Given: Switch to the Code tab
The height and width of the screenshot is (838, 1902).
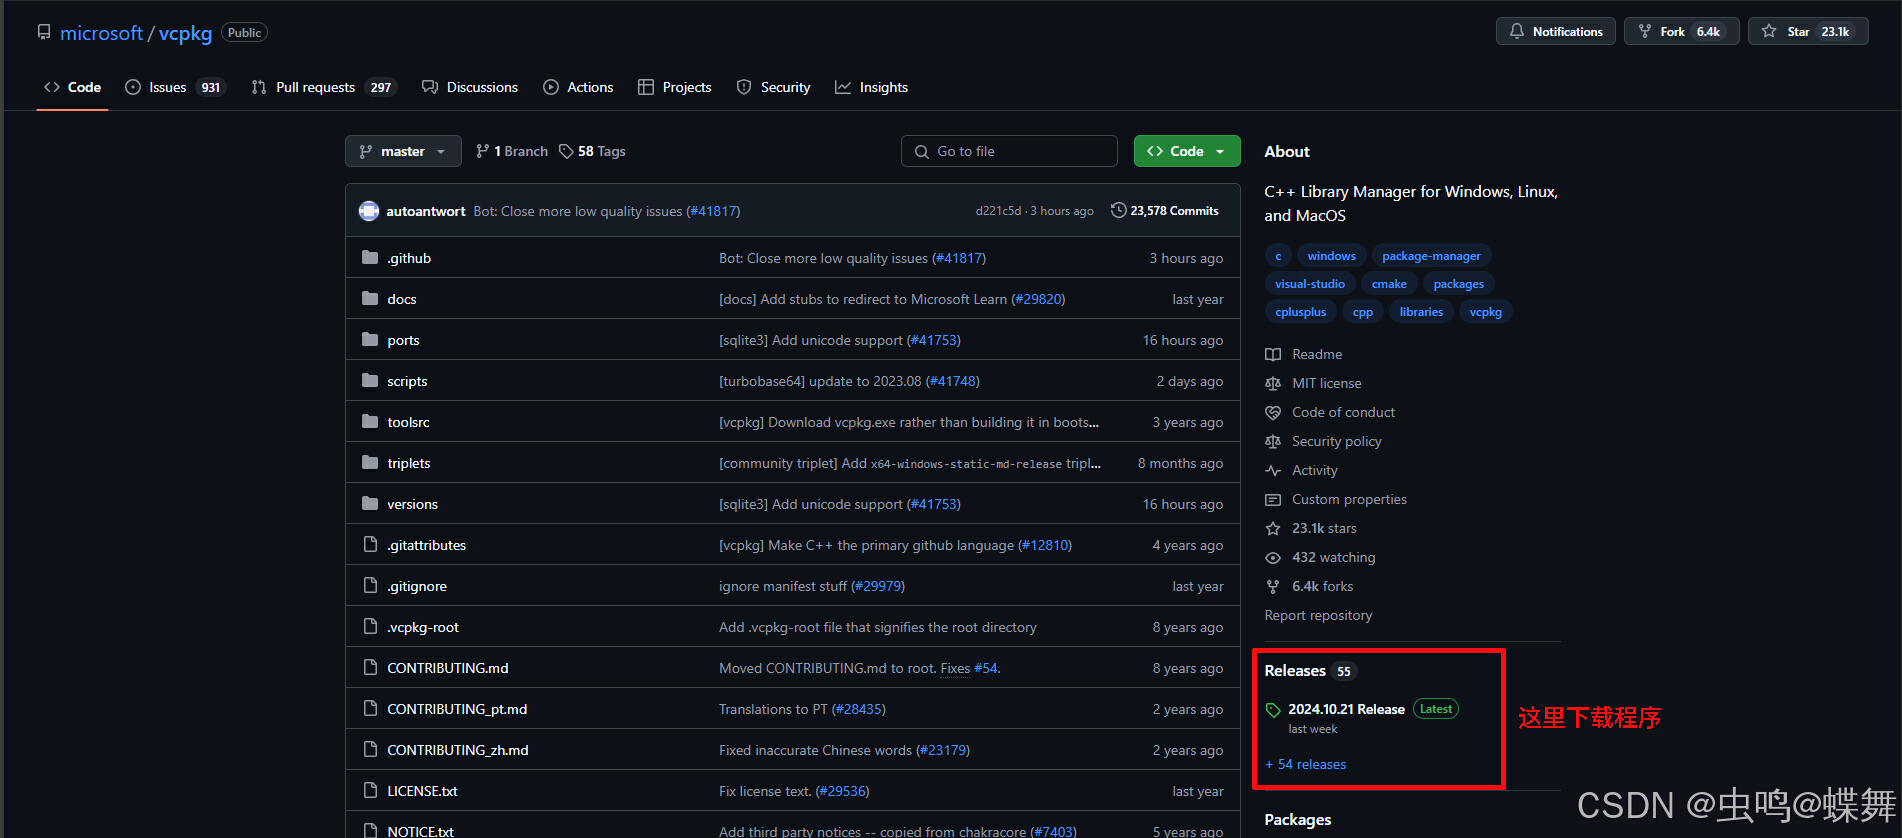Looking at the screenshot, I should point(72,87).
